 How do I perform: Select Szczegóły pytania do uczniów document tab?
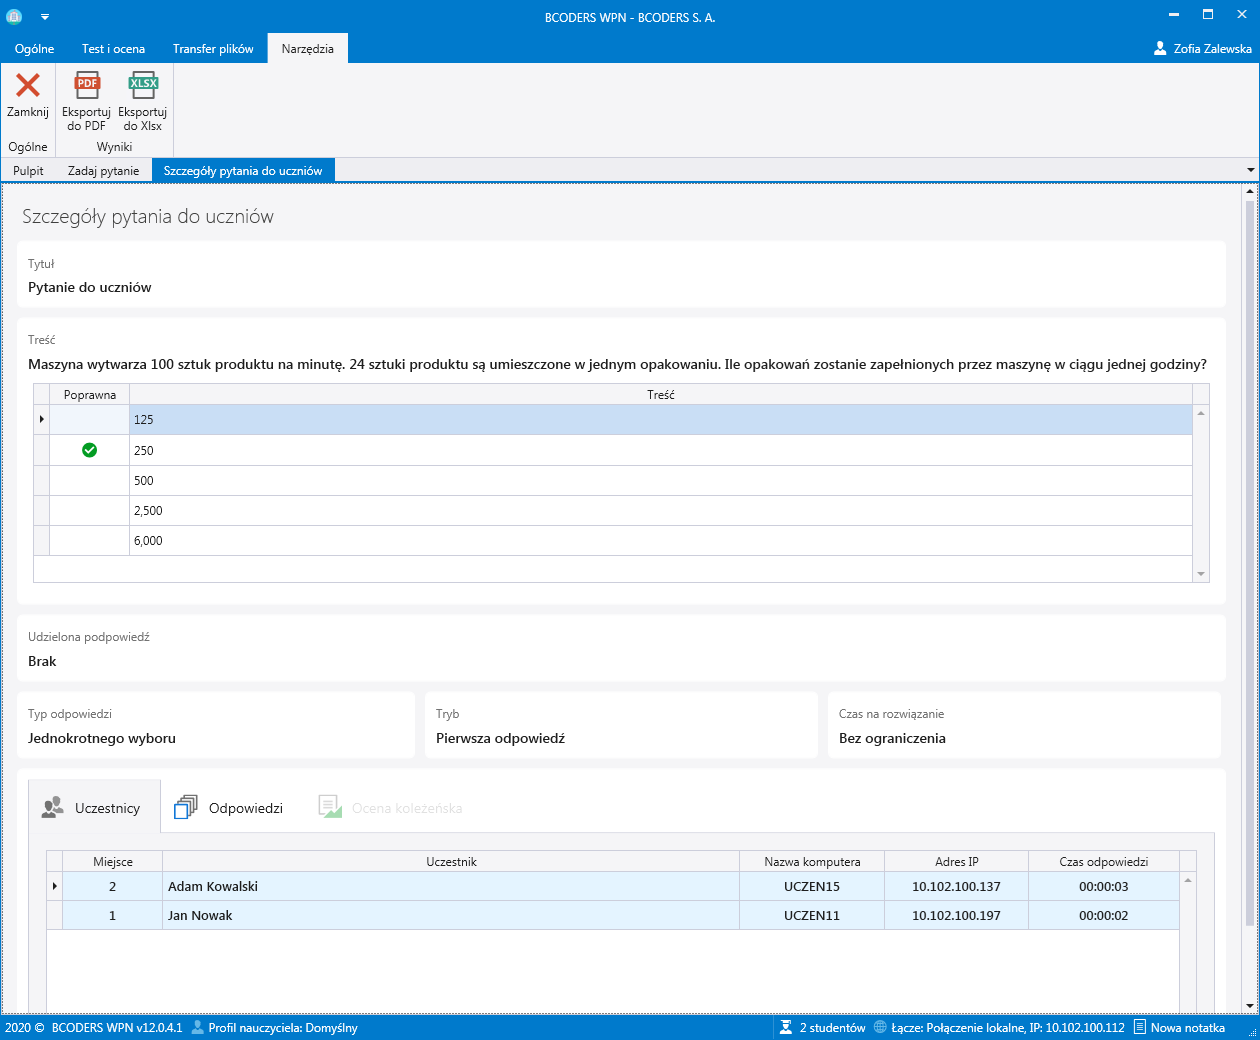(x=243, y=171)
